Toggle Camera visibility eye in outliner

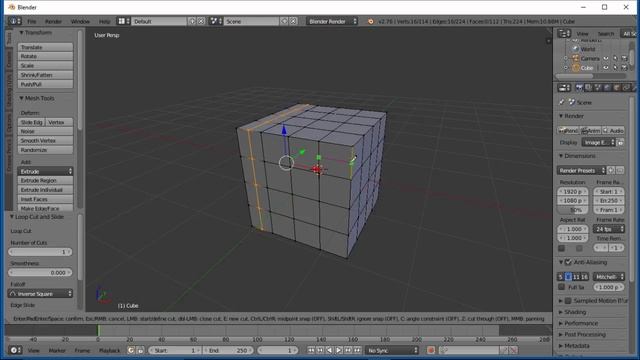(x=606, y=58)
